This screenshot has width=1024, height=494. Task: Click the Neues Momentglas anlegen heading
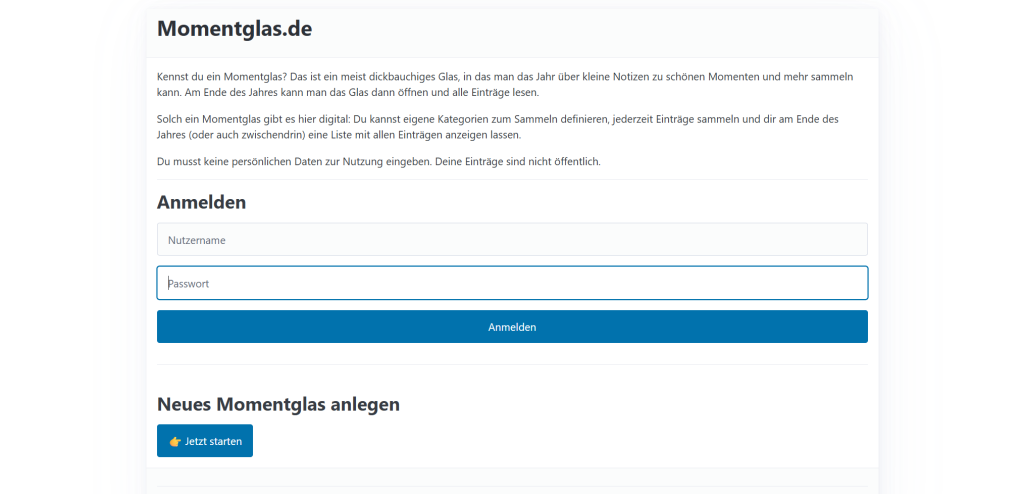[278, 404]
